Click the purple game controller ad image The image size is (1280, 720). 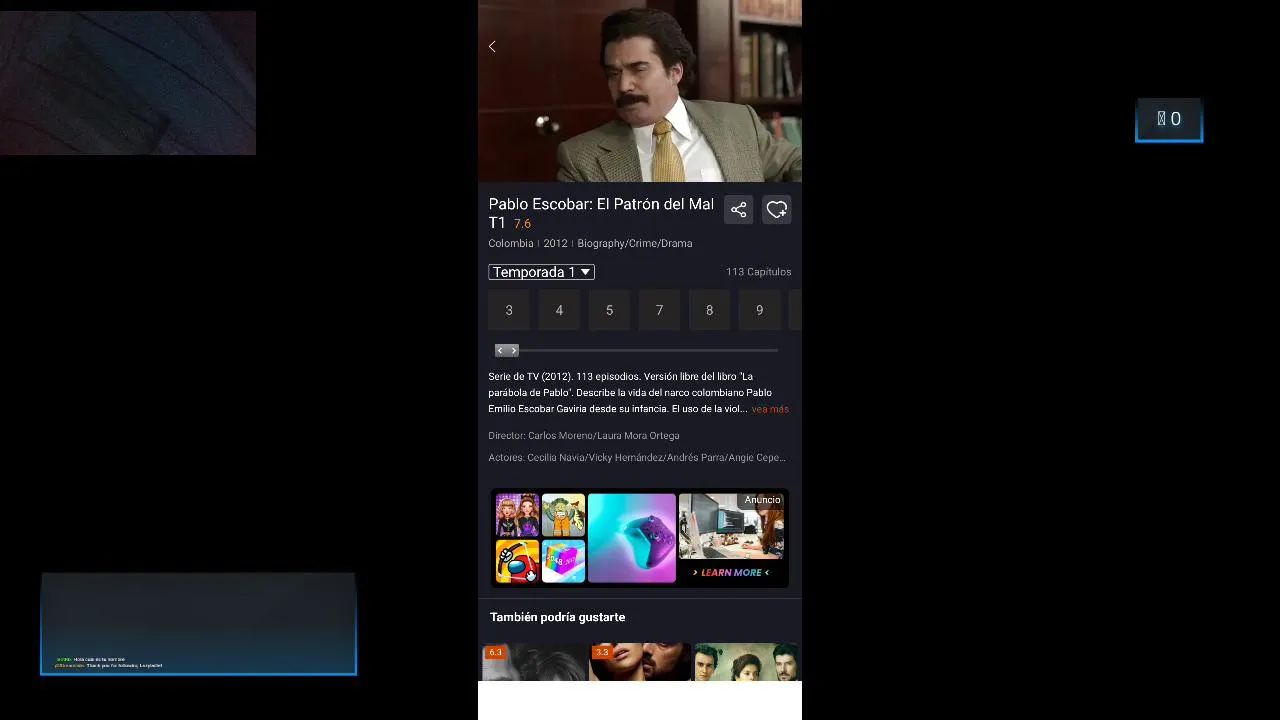[x=632, y=538]
